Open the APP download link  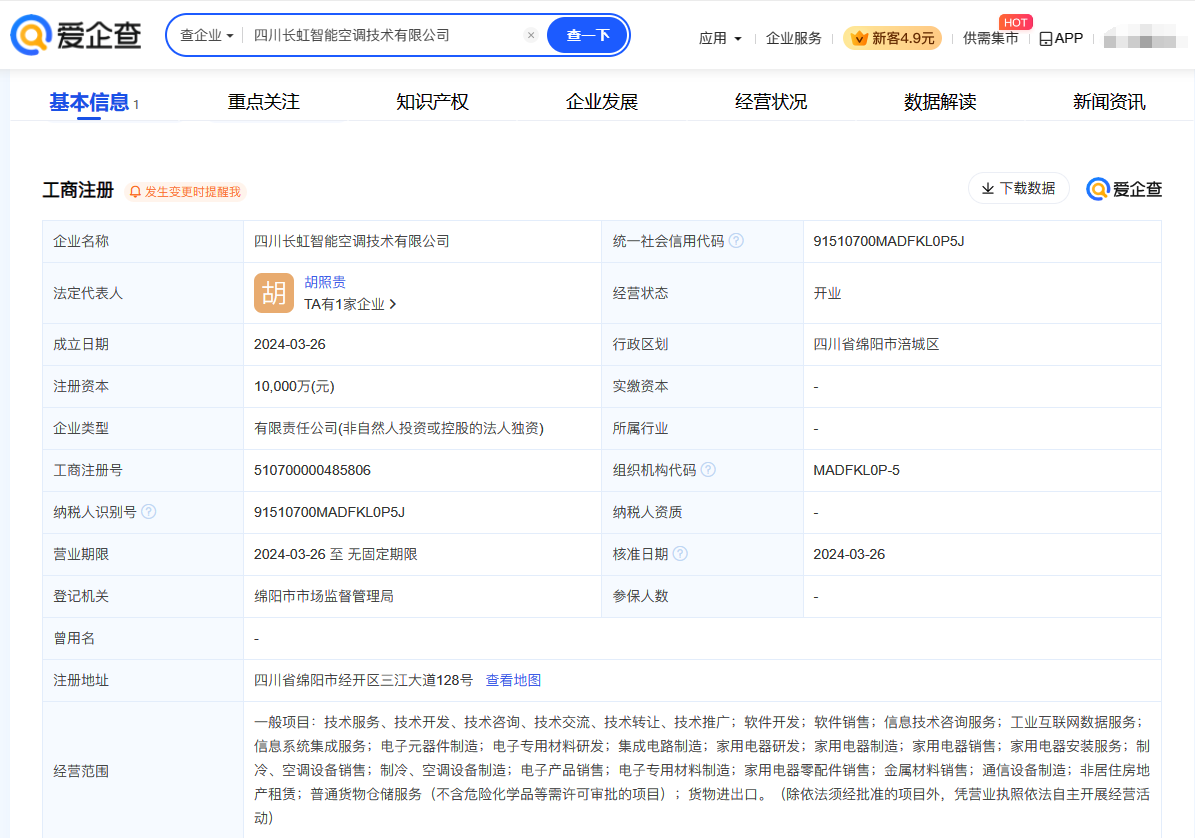[x=1061, y=38]
